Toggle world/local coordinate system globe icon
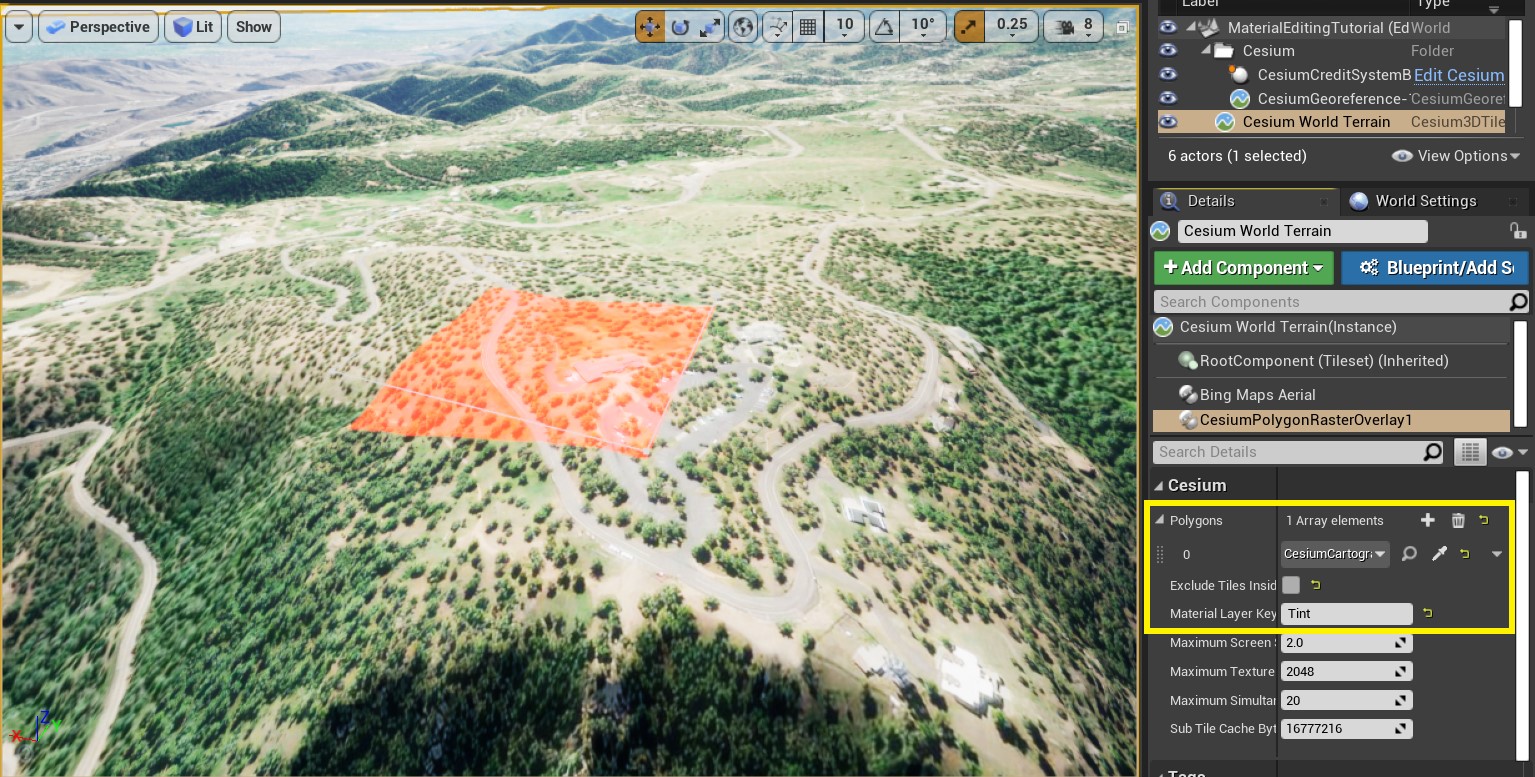This screenshot has height=777, width=1535. click(x=742, y=27)
